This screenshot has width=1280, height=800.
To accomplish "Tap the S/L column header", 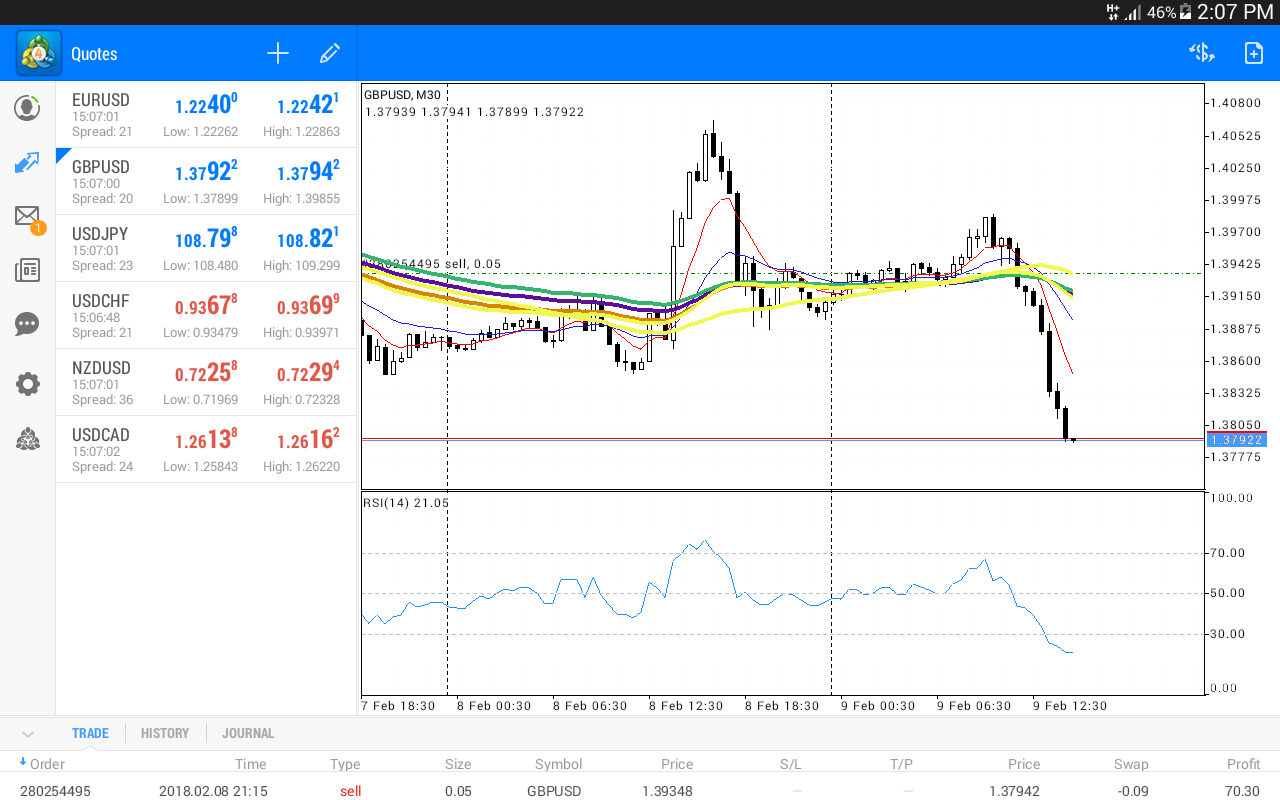I will (791, 764).
